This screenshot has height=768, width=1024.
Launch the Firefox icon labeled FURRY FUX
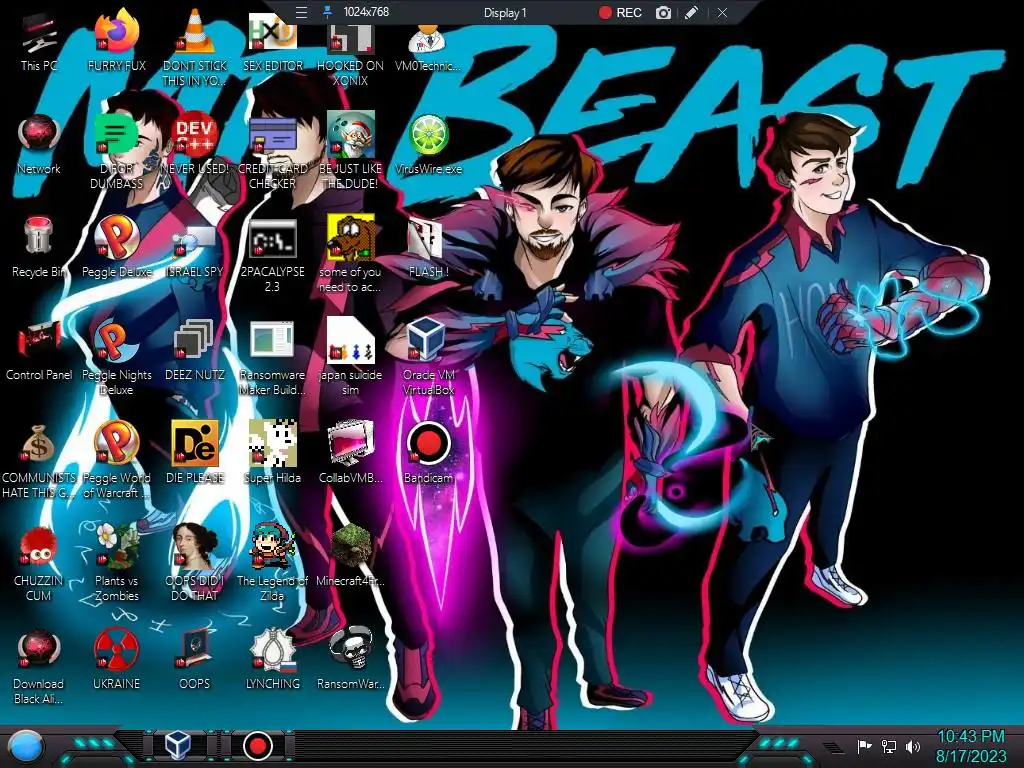click(x=116, y=42)
